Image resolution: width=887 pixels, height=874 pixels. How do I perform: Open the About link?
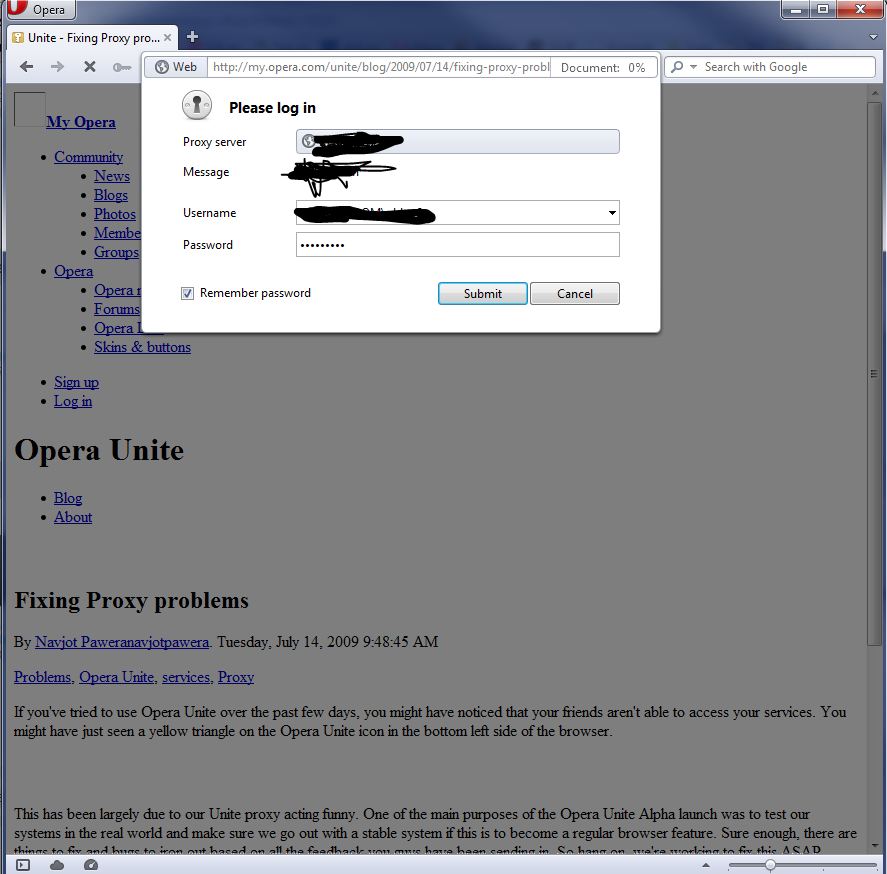[x=73, y=517]
